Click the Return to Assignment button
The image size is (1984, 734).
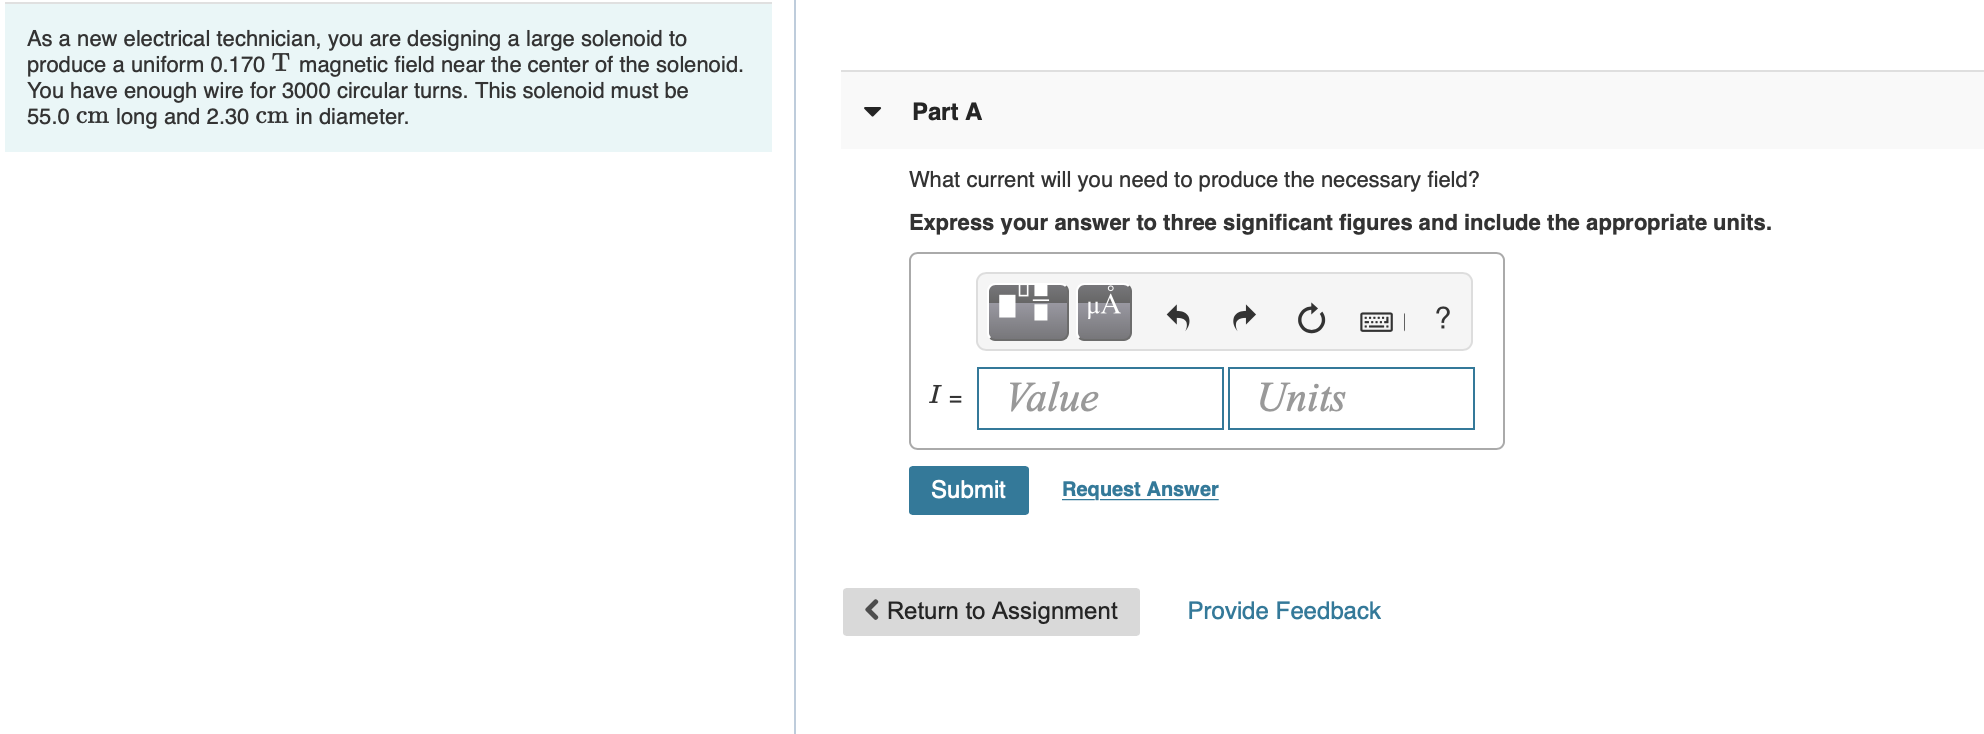(991, 610)
